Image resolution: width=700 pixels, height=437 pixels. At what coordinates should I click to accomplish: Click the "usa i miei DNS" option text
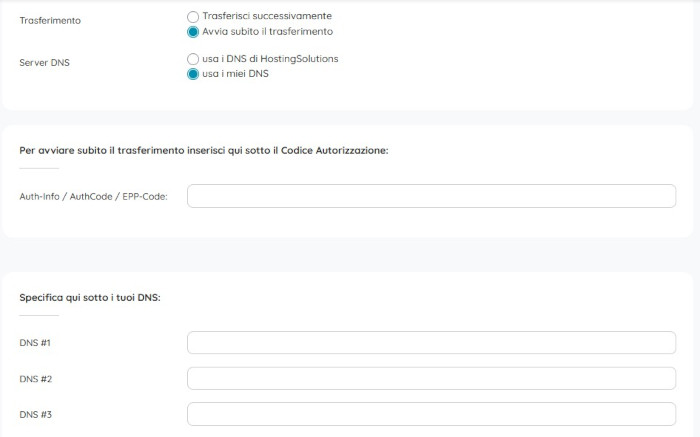click(235, 74)
